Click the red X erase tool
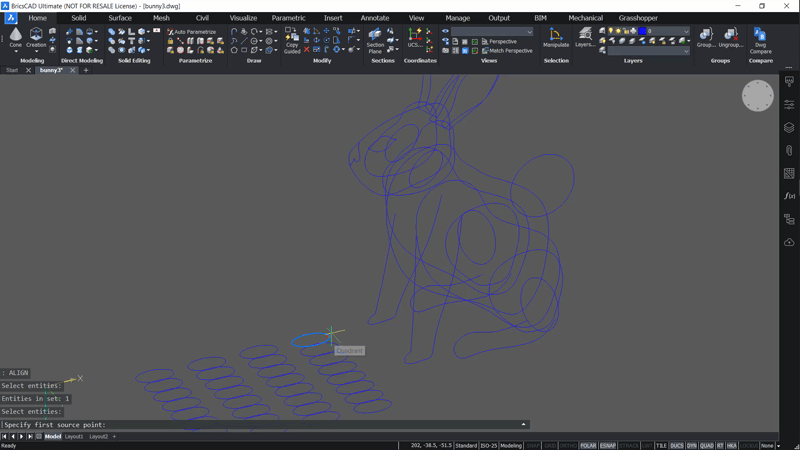Screen dimensions: 800x450 307,50
